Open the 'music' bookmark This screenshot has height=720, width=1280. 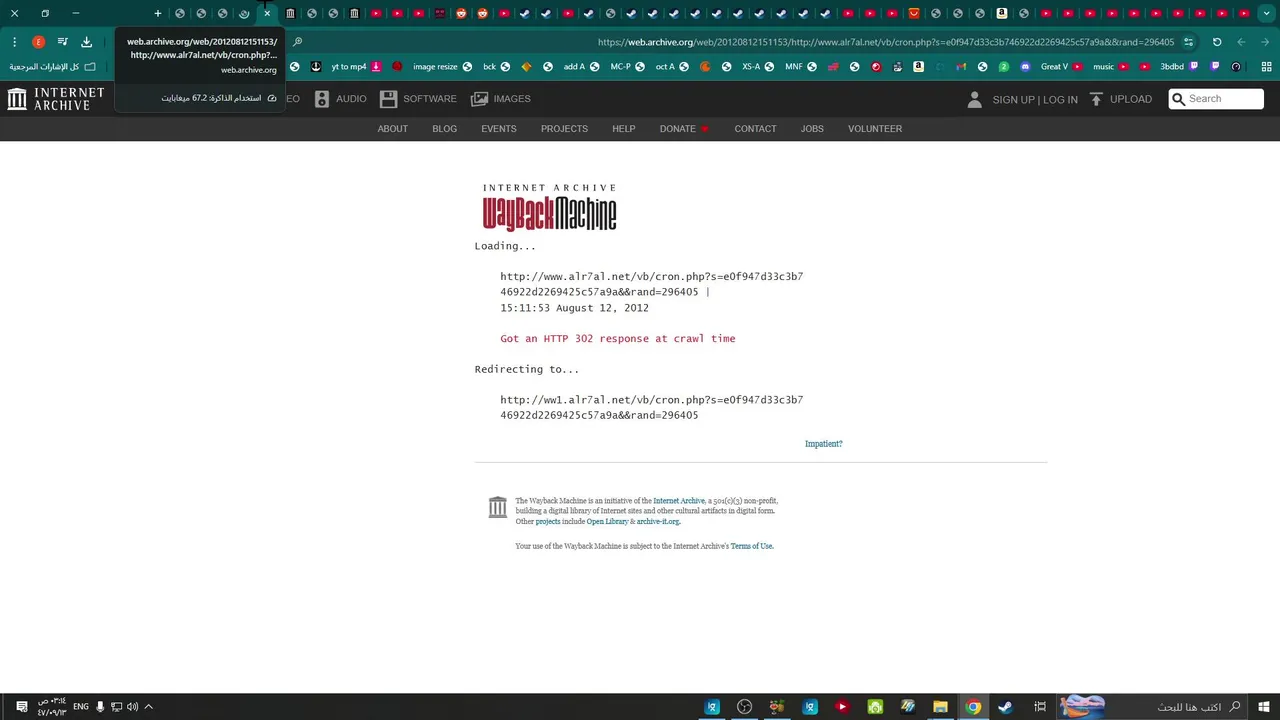[x=1111, y=67]
